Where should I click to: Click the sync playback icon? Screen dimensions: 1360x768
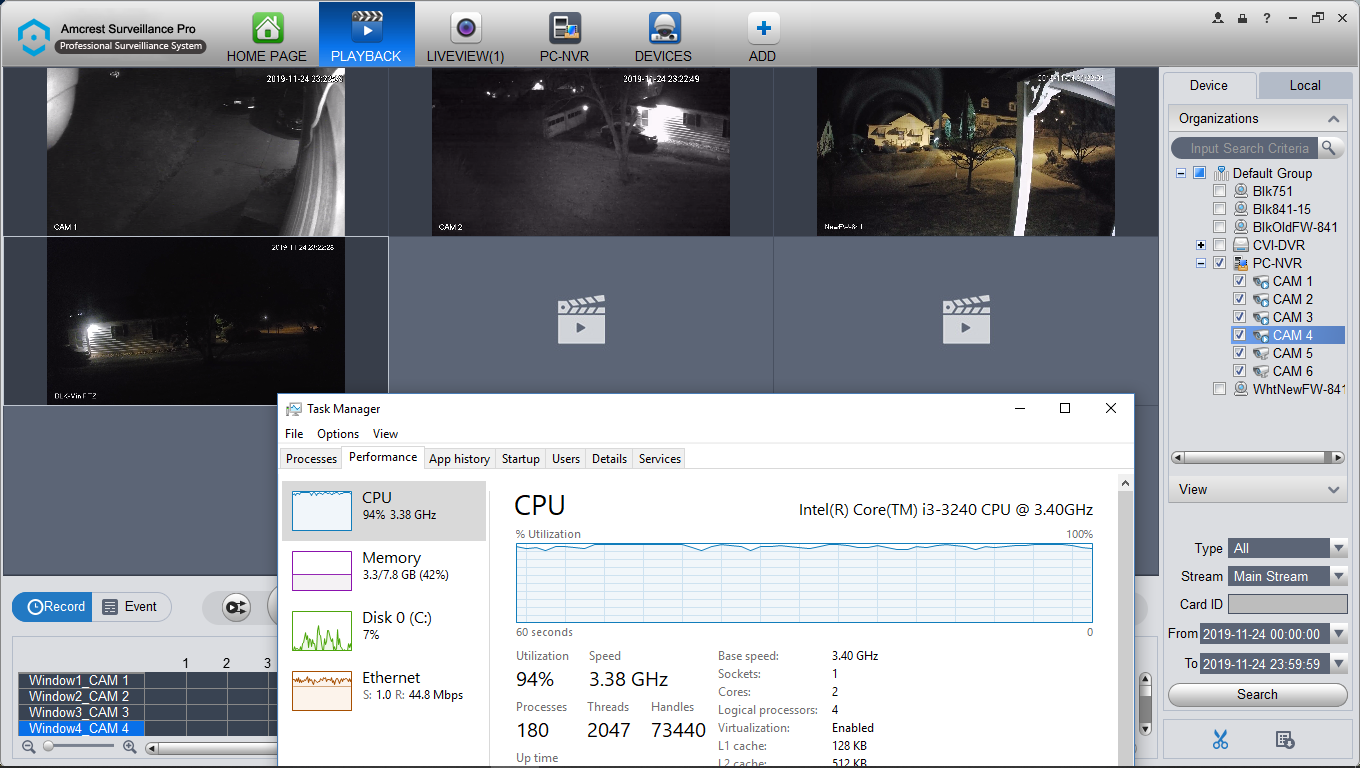[x=236, y=606]
